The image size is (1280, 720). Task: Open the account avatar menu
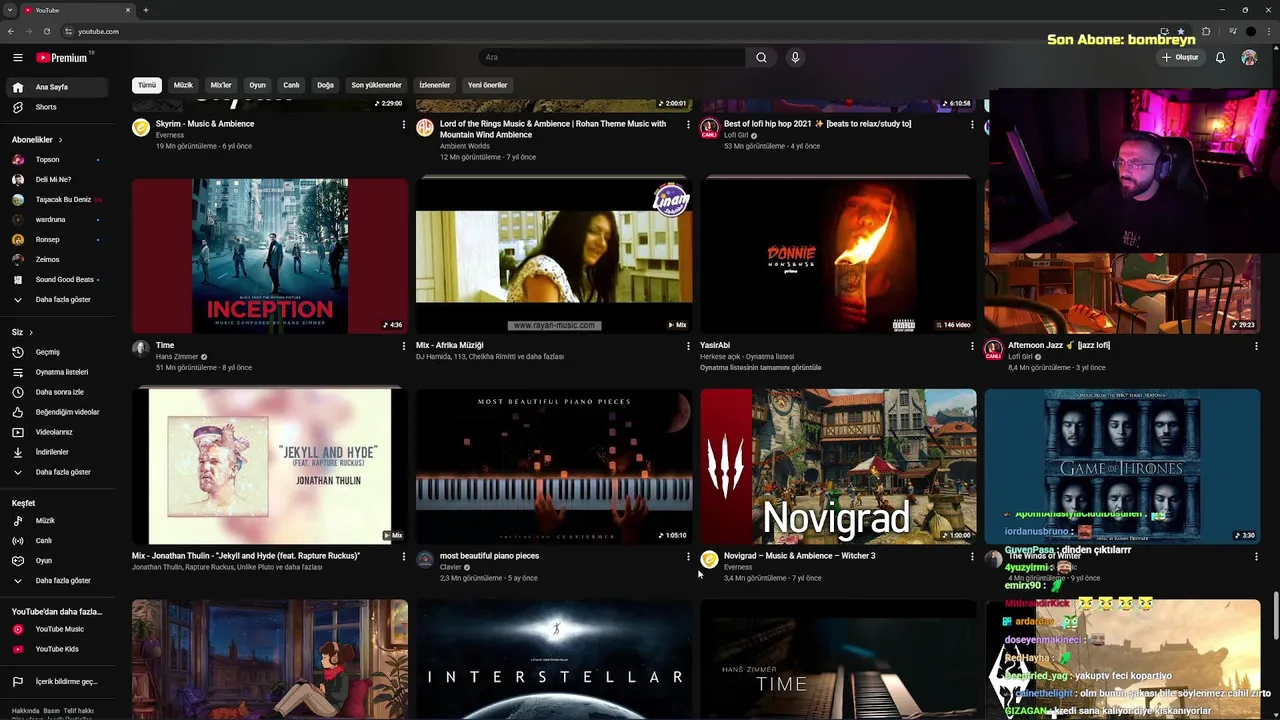tap(1249, 58)
